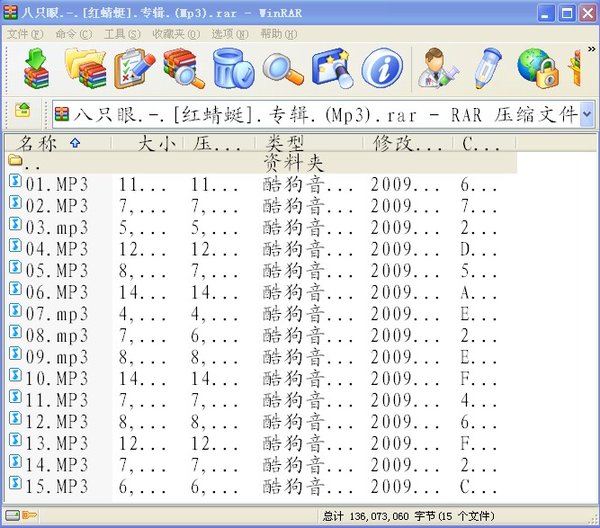Click the Comment pencil icon
The width and height of the screenshot is (600, 528).
pos(488,69)
